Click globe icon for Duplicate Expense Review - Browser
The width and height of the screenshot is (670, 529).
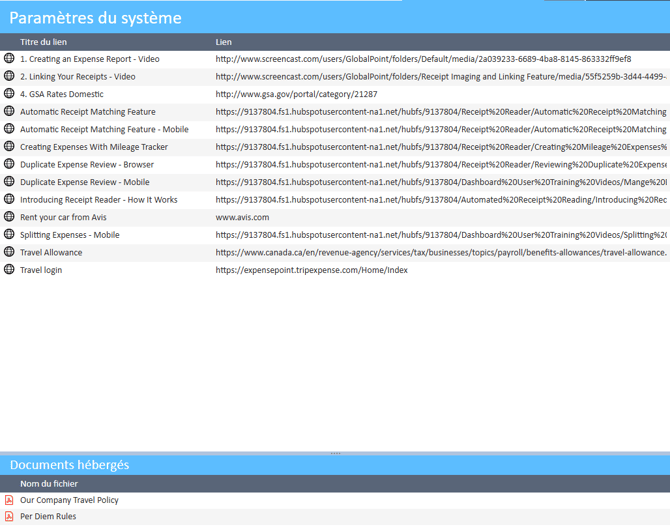click(x=9, y=164)
